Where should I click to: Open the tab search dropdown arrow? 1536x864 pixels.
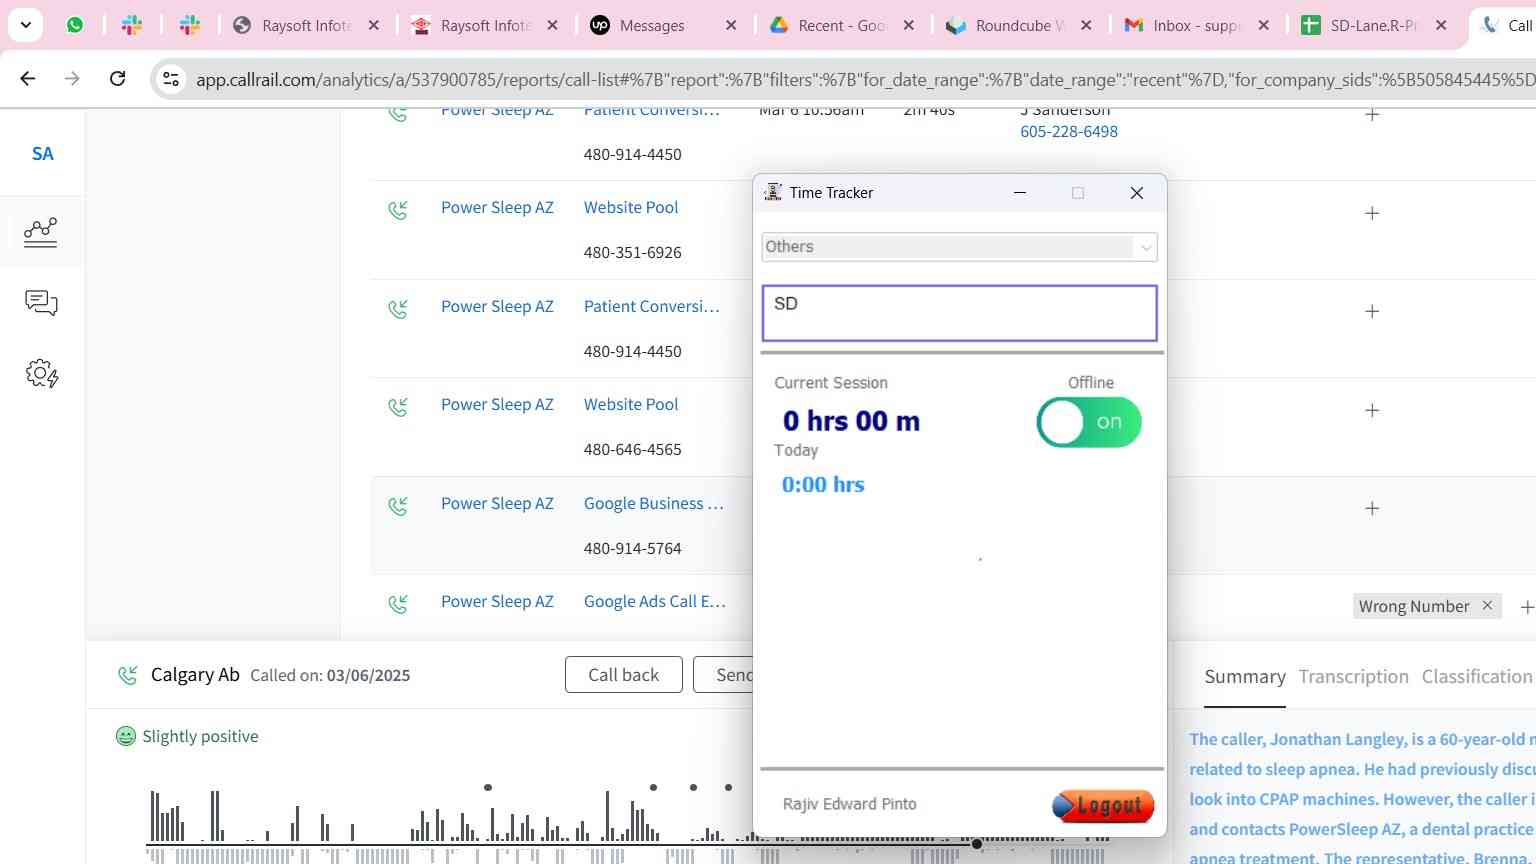26,25
